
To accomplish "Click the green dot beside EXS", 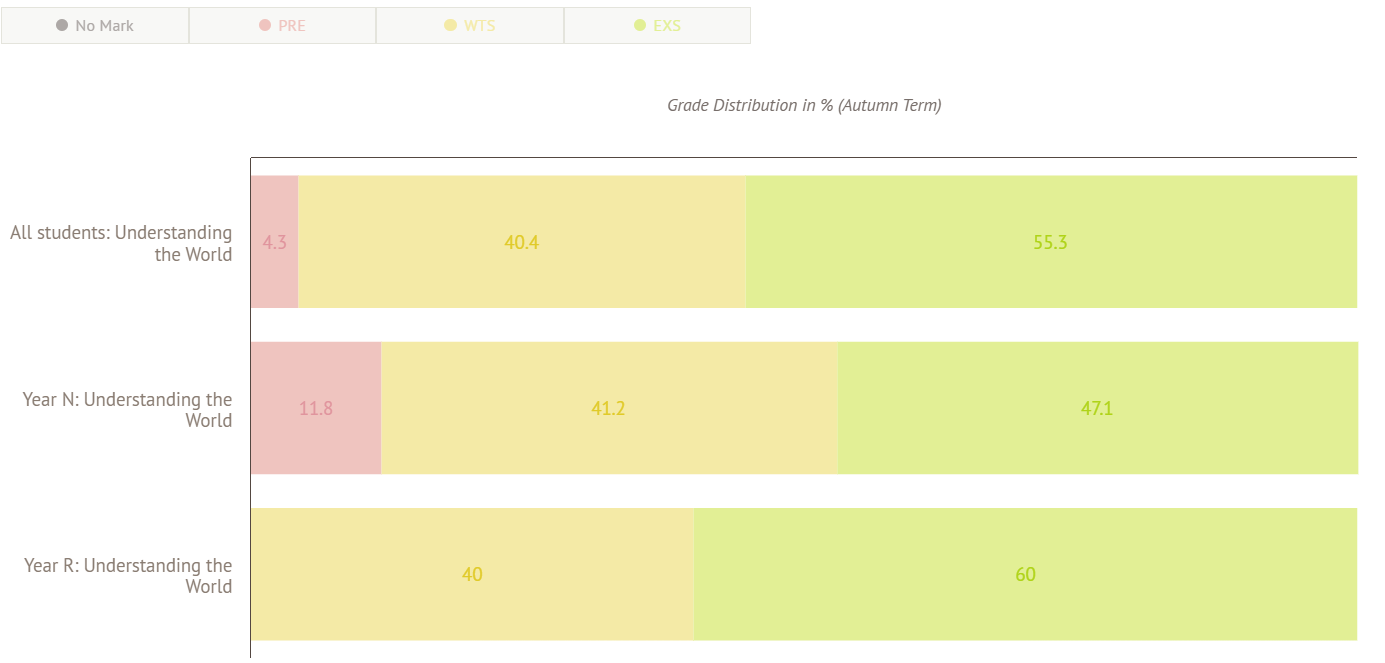I will point(640,25).
